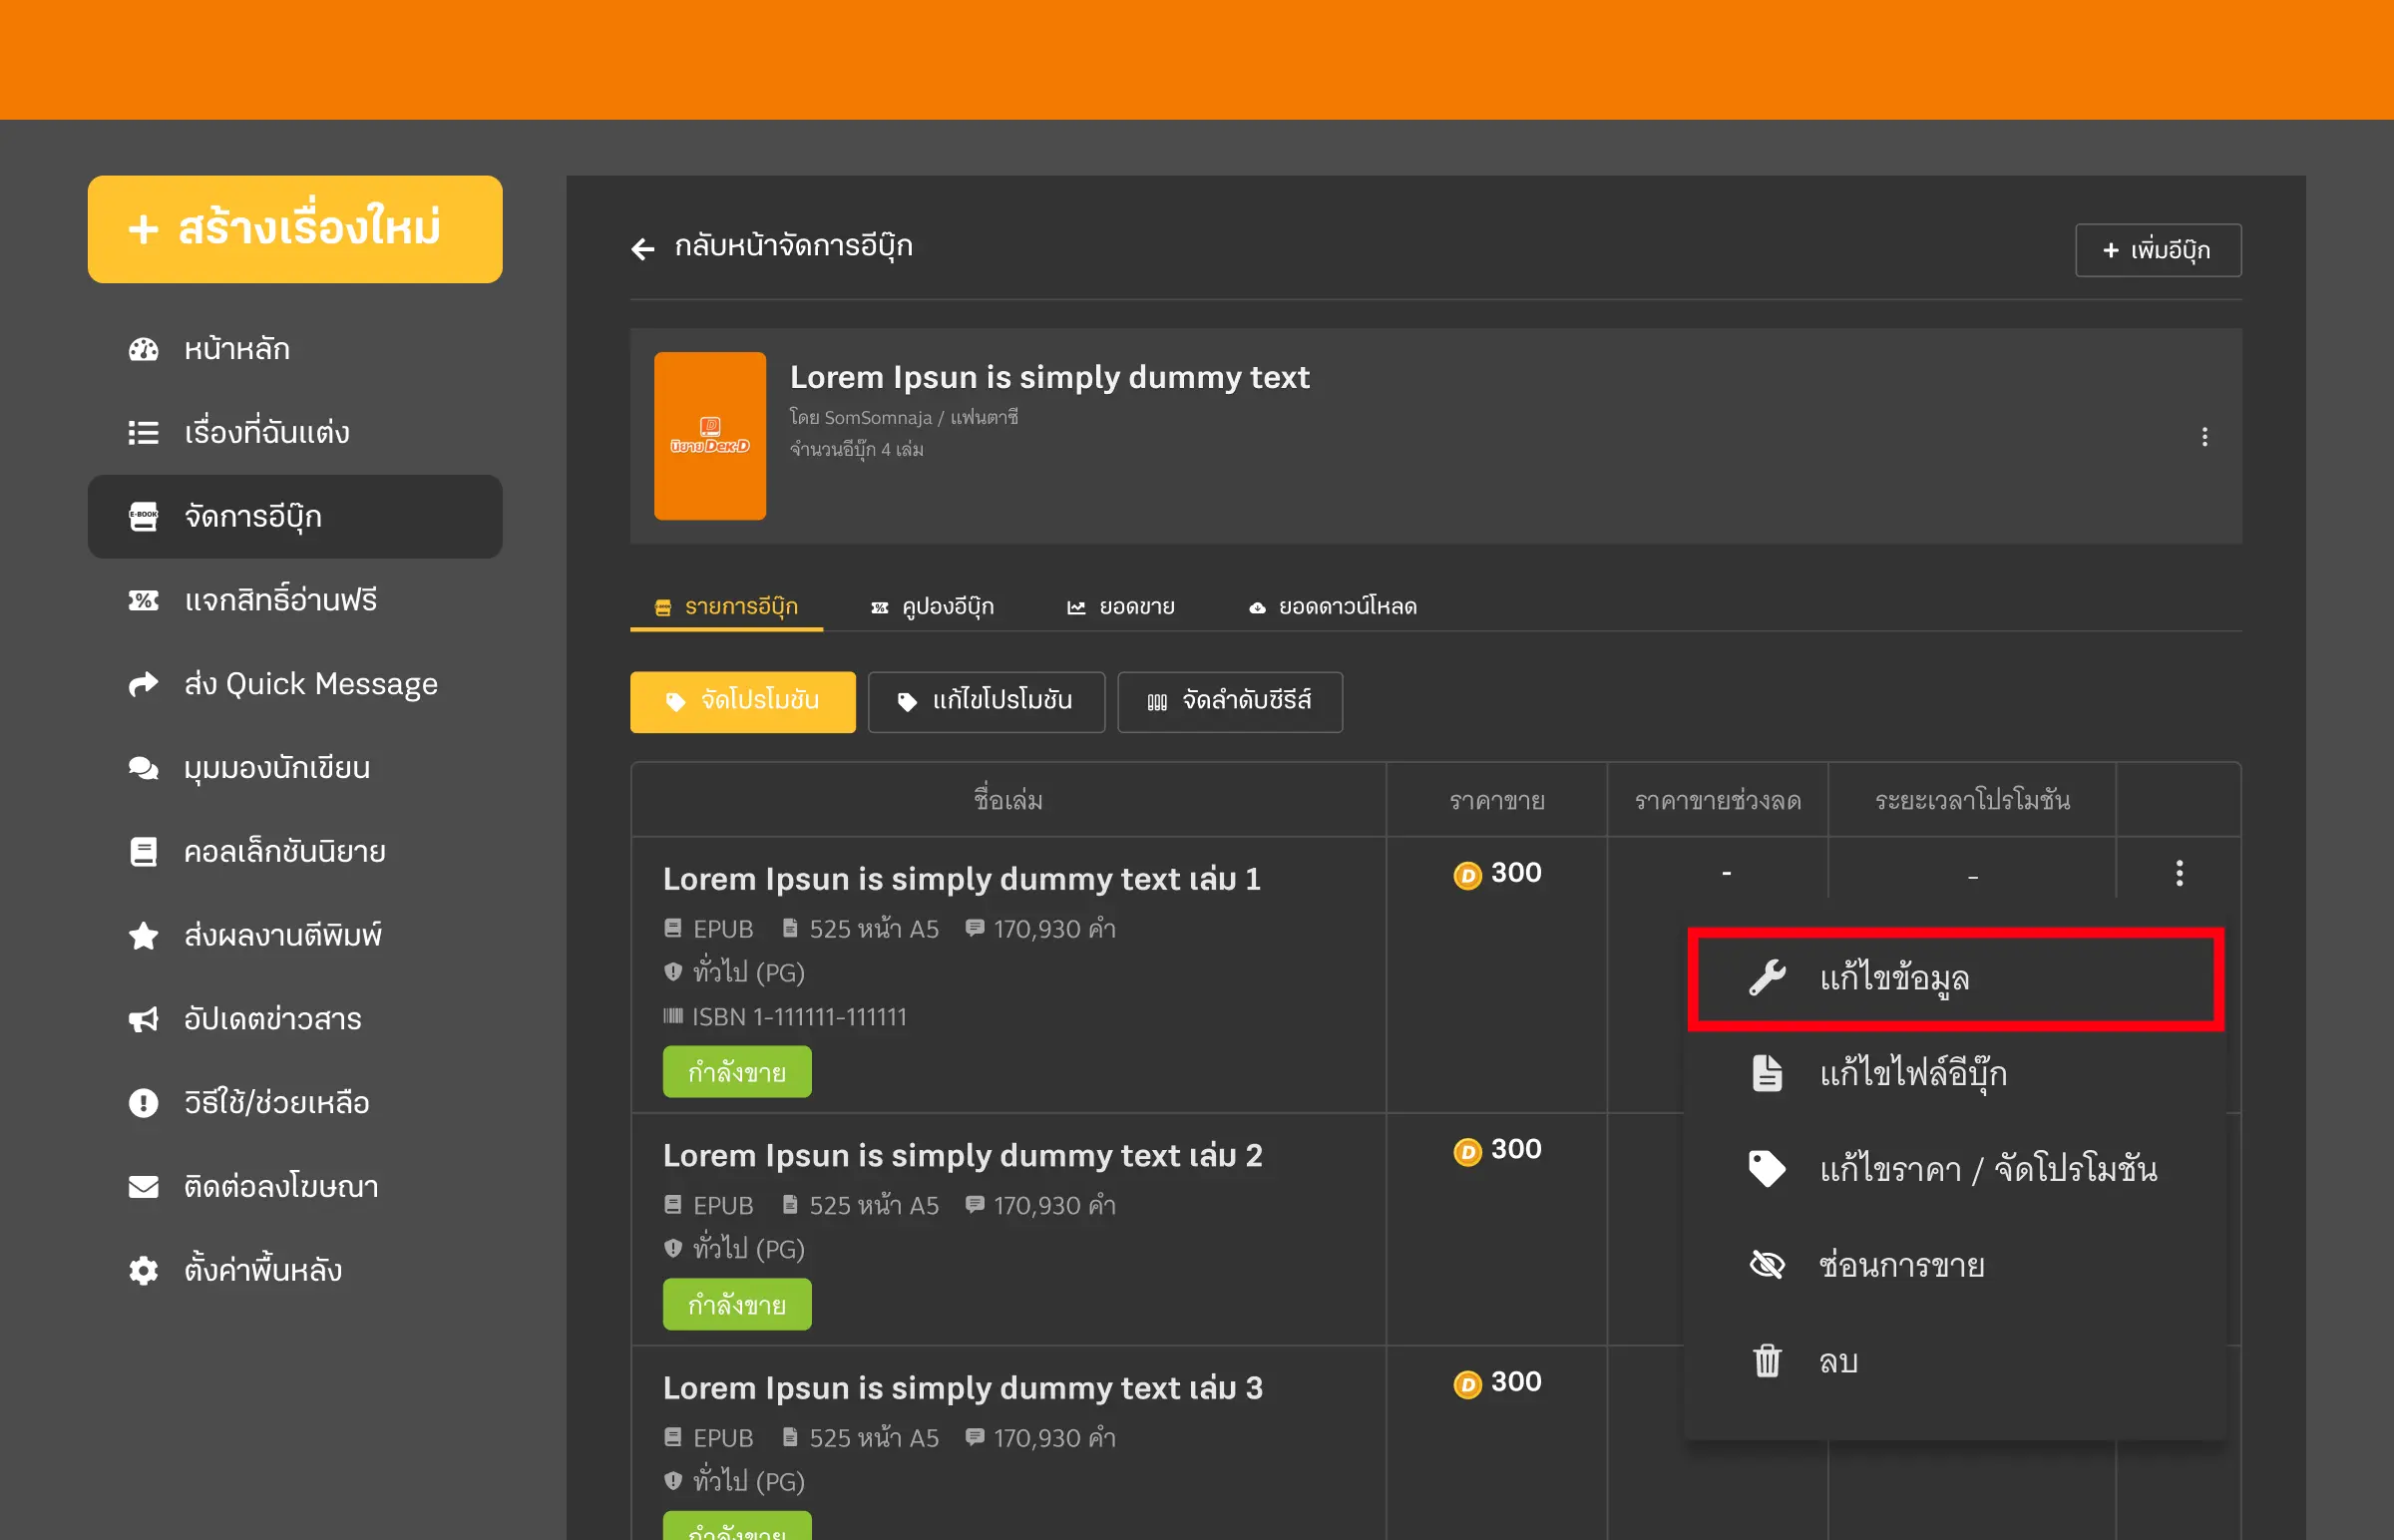This screenshot has height=1540, width=2394.
Task: Click the series title Lorem Ipsun is simply dummy text
Action: 1049,377
